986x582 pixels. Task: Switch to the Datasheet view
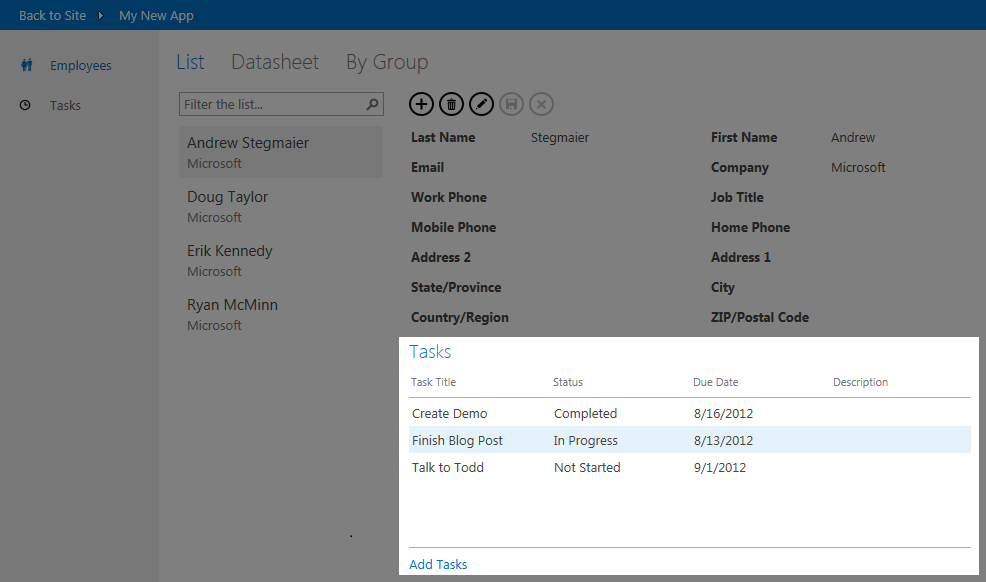pos(274,62)
